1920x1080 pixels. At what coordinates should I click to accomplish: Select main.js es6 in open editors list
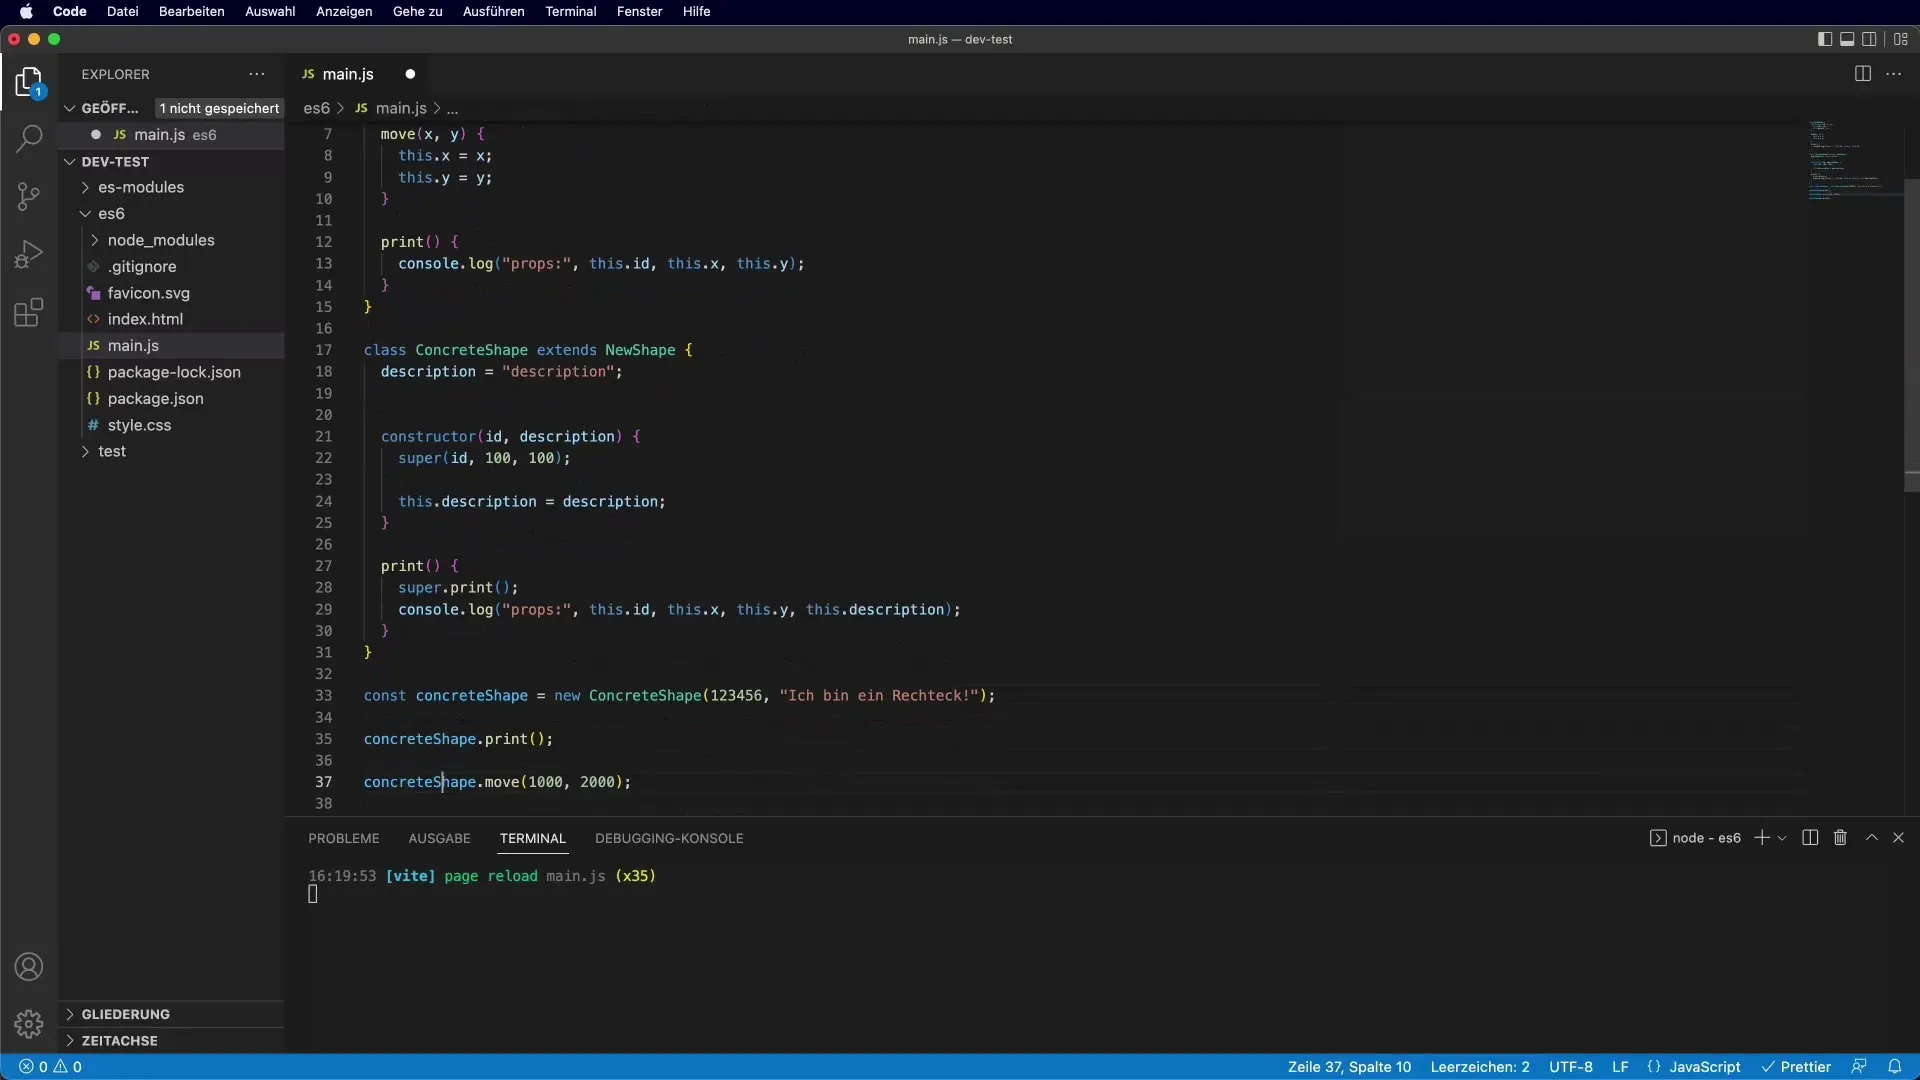point(171,135)
